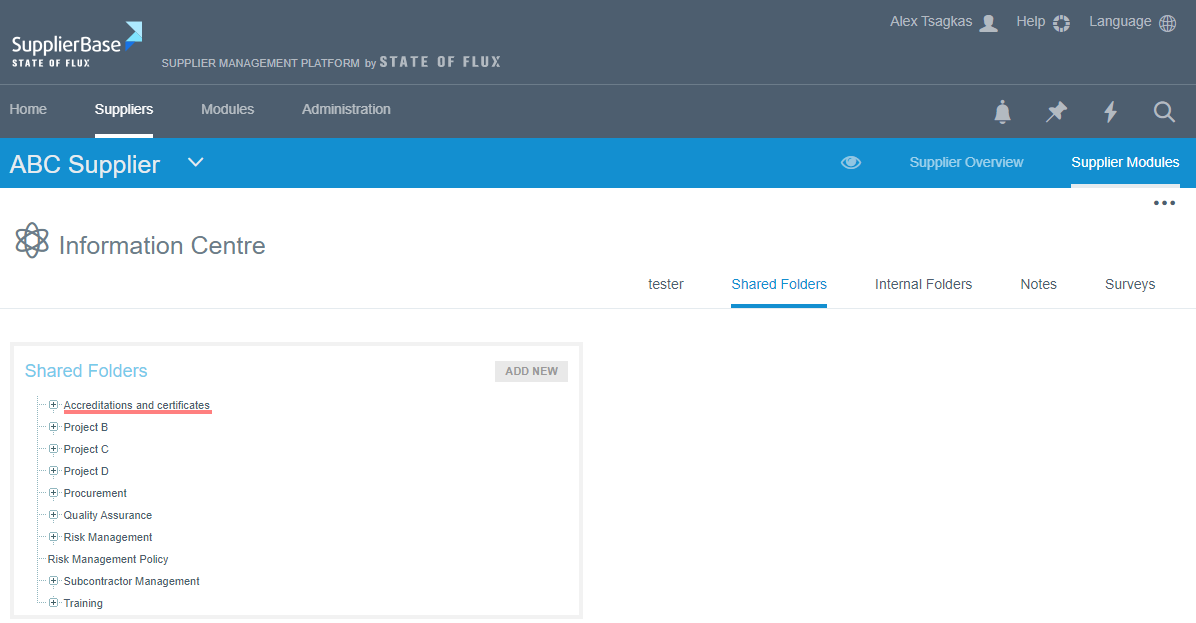Go to Supplier Overview

[966, 162]
